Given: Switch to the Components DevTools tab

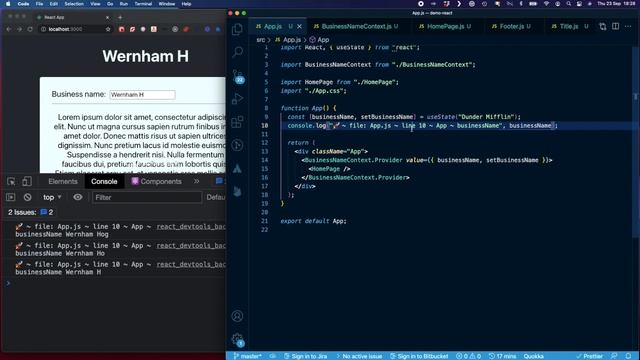Looking at the screenshot, I should (x=156, y=181).
